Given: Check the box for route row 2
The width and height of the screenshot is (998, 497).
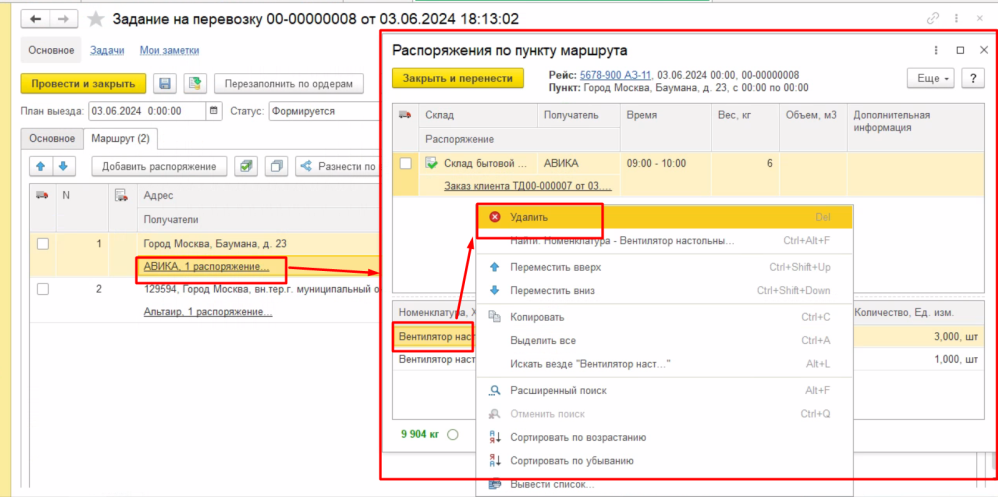Looking at the screenshot, I should pyautogui.click(x=42, y=289).
